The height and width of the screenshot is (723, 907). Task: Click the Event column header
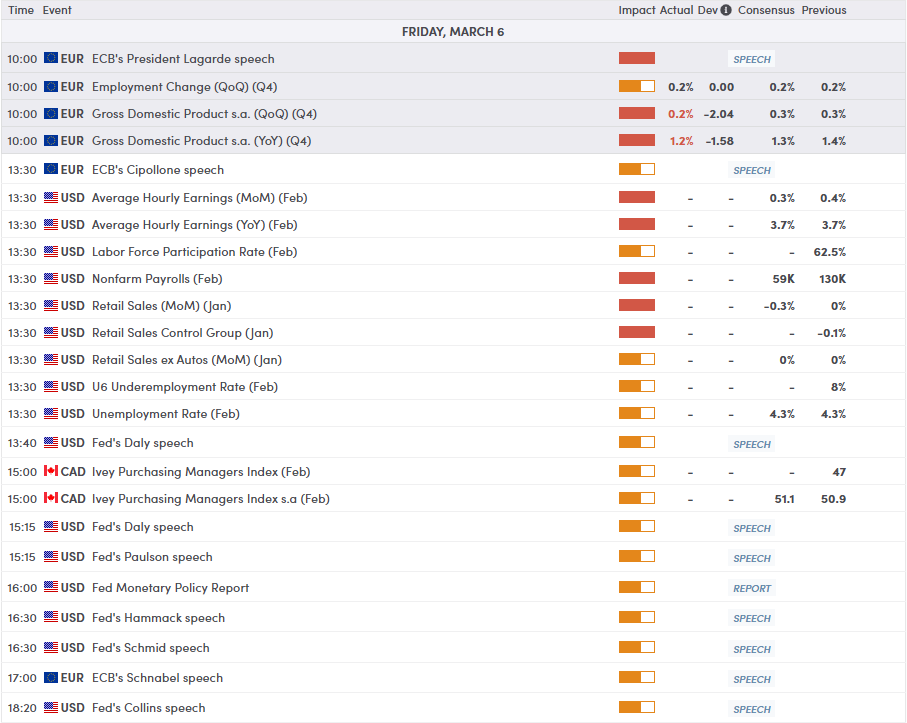click(x=57, y=10)
